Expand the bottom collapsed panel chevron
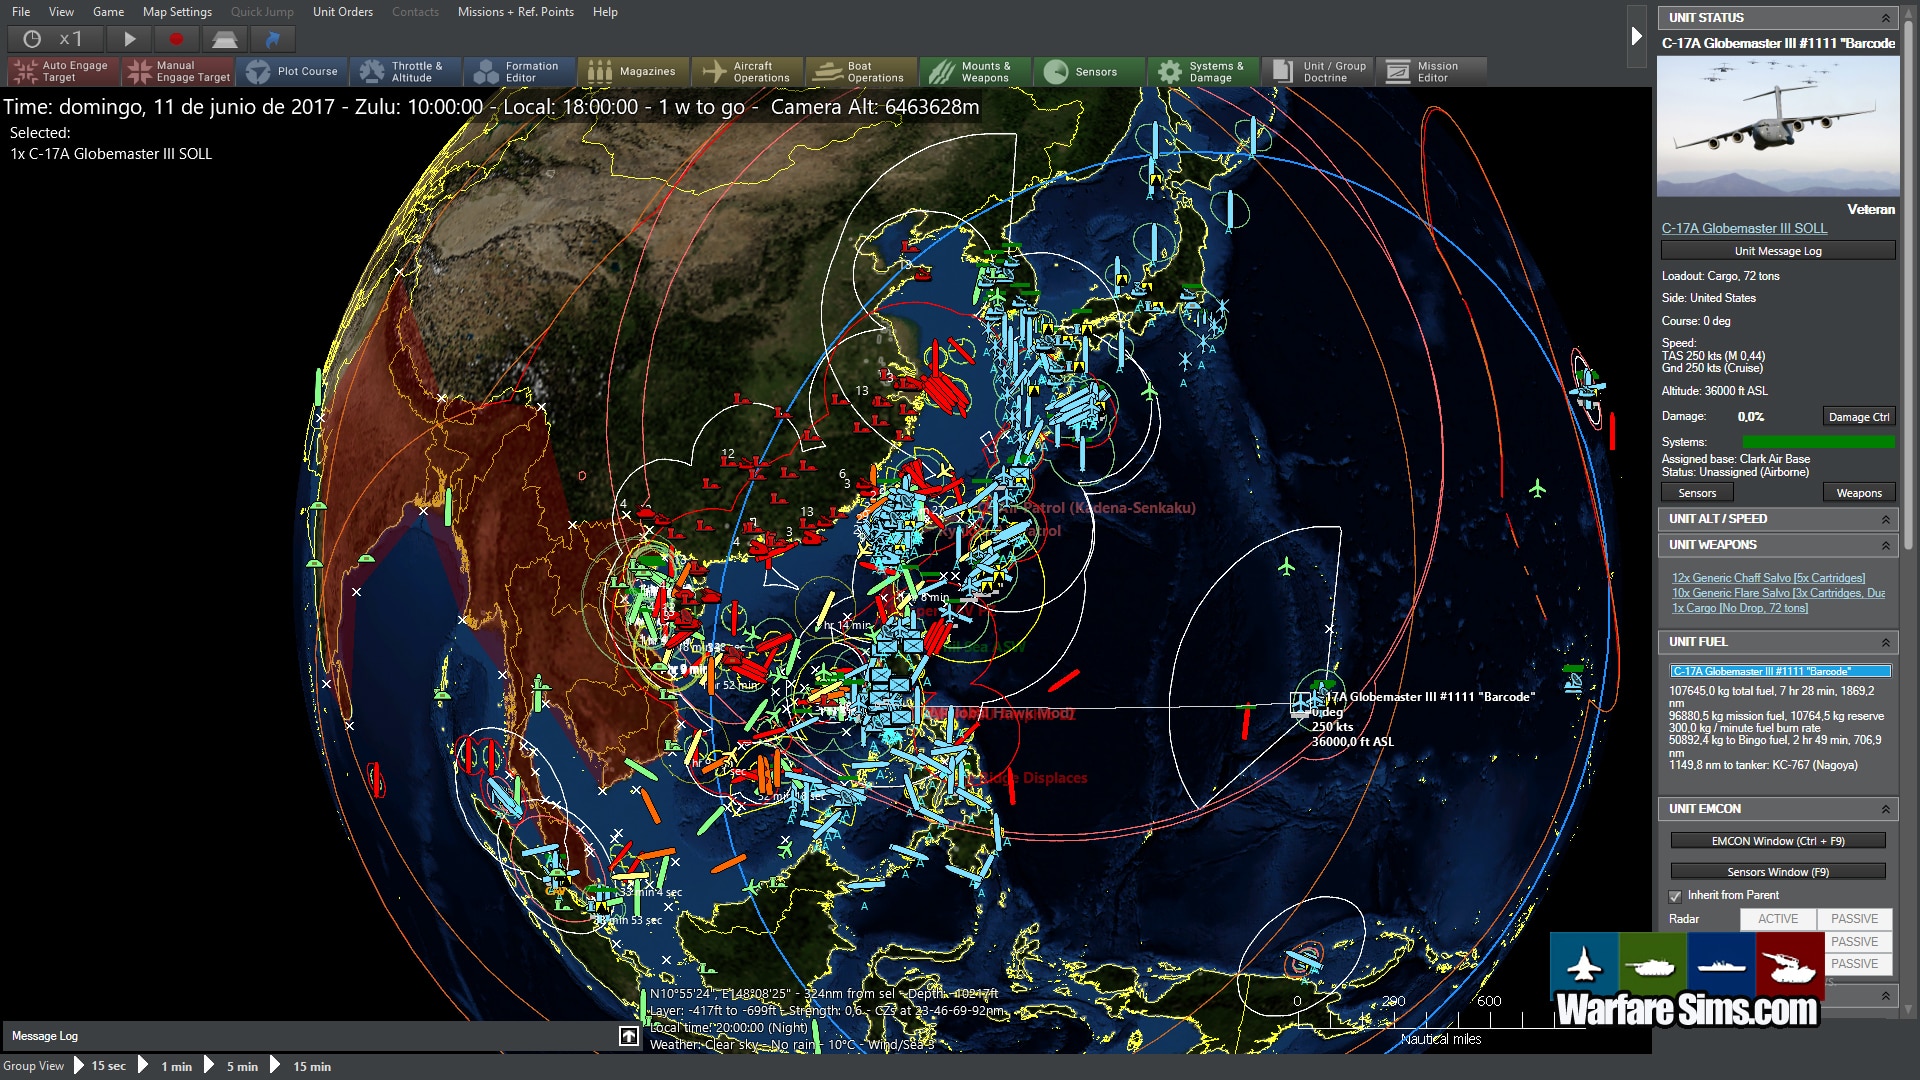Image resolution: width=1920 pixels, height=1080 pixels. (x=1886, y=996)
